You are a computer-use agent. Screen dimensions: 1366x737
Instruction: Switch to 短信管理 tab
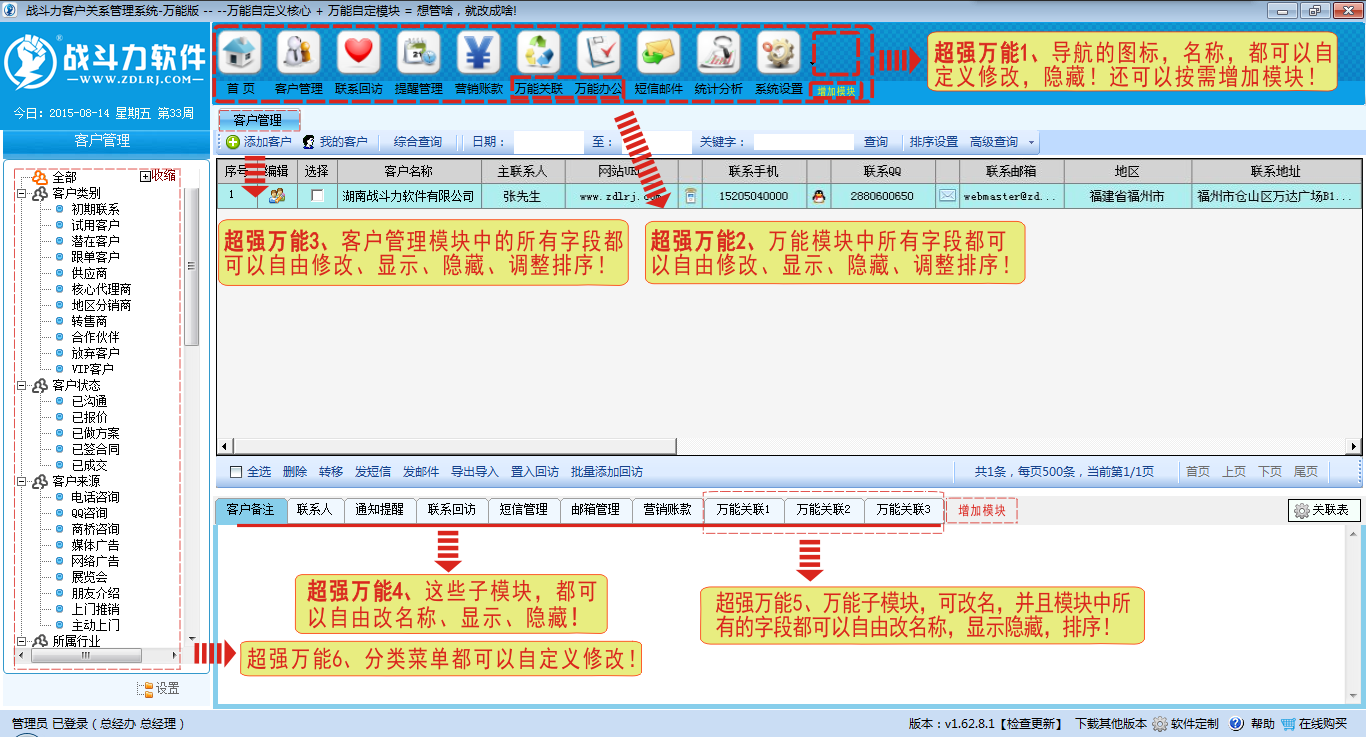click(524, 510)
